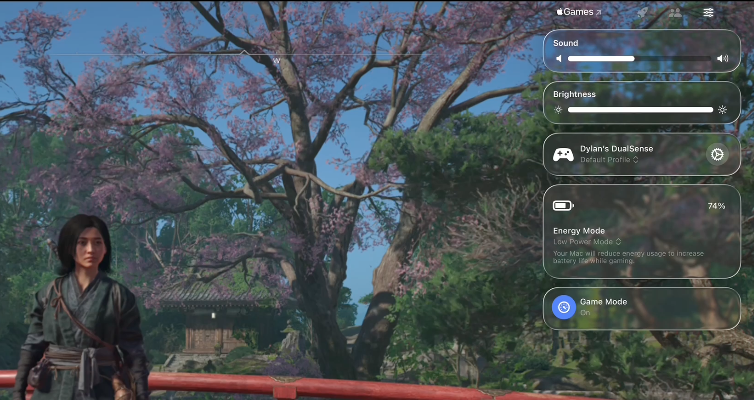754x400 pixels.
Task: Adjust the Brightness slider
Action: (640, 110)
